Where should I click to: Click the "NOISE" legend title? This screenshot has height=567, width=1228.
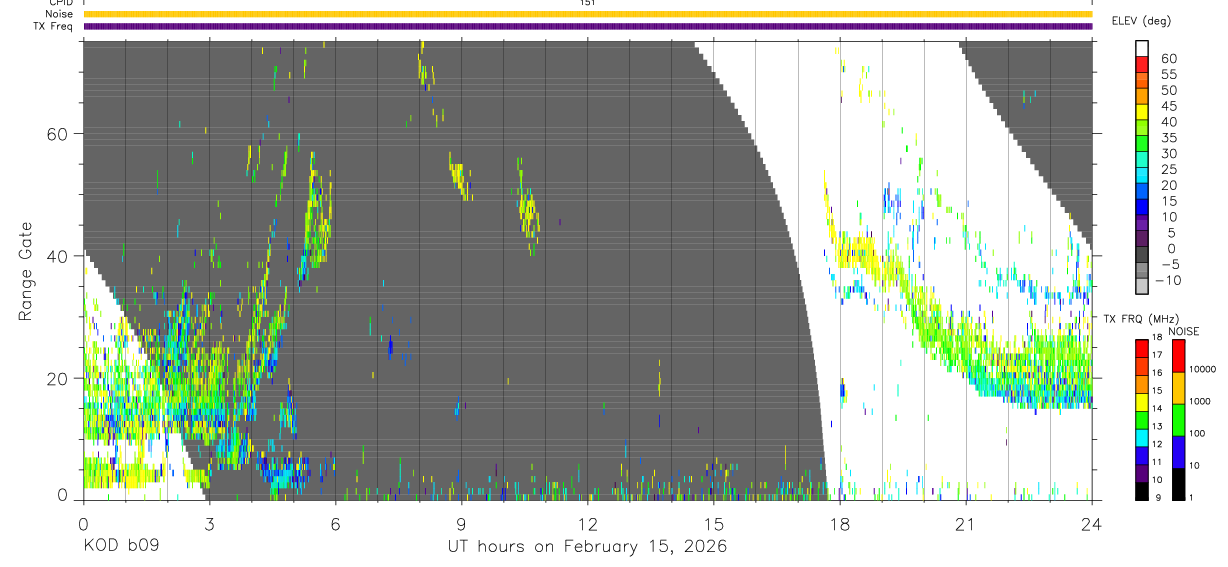(x=1184, y=331)
